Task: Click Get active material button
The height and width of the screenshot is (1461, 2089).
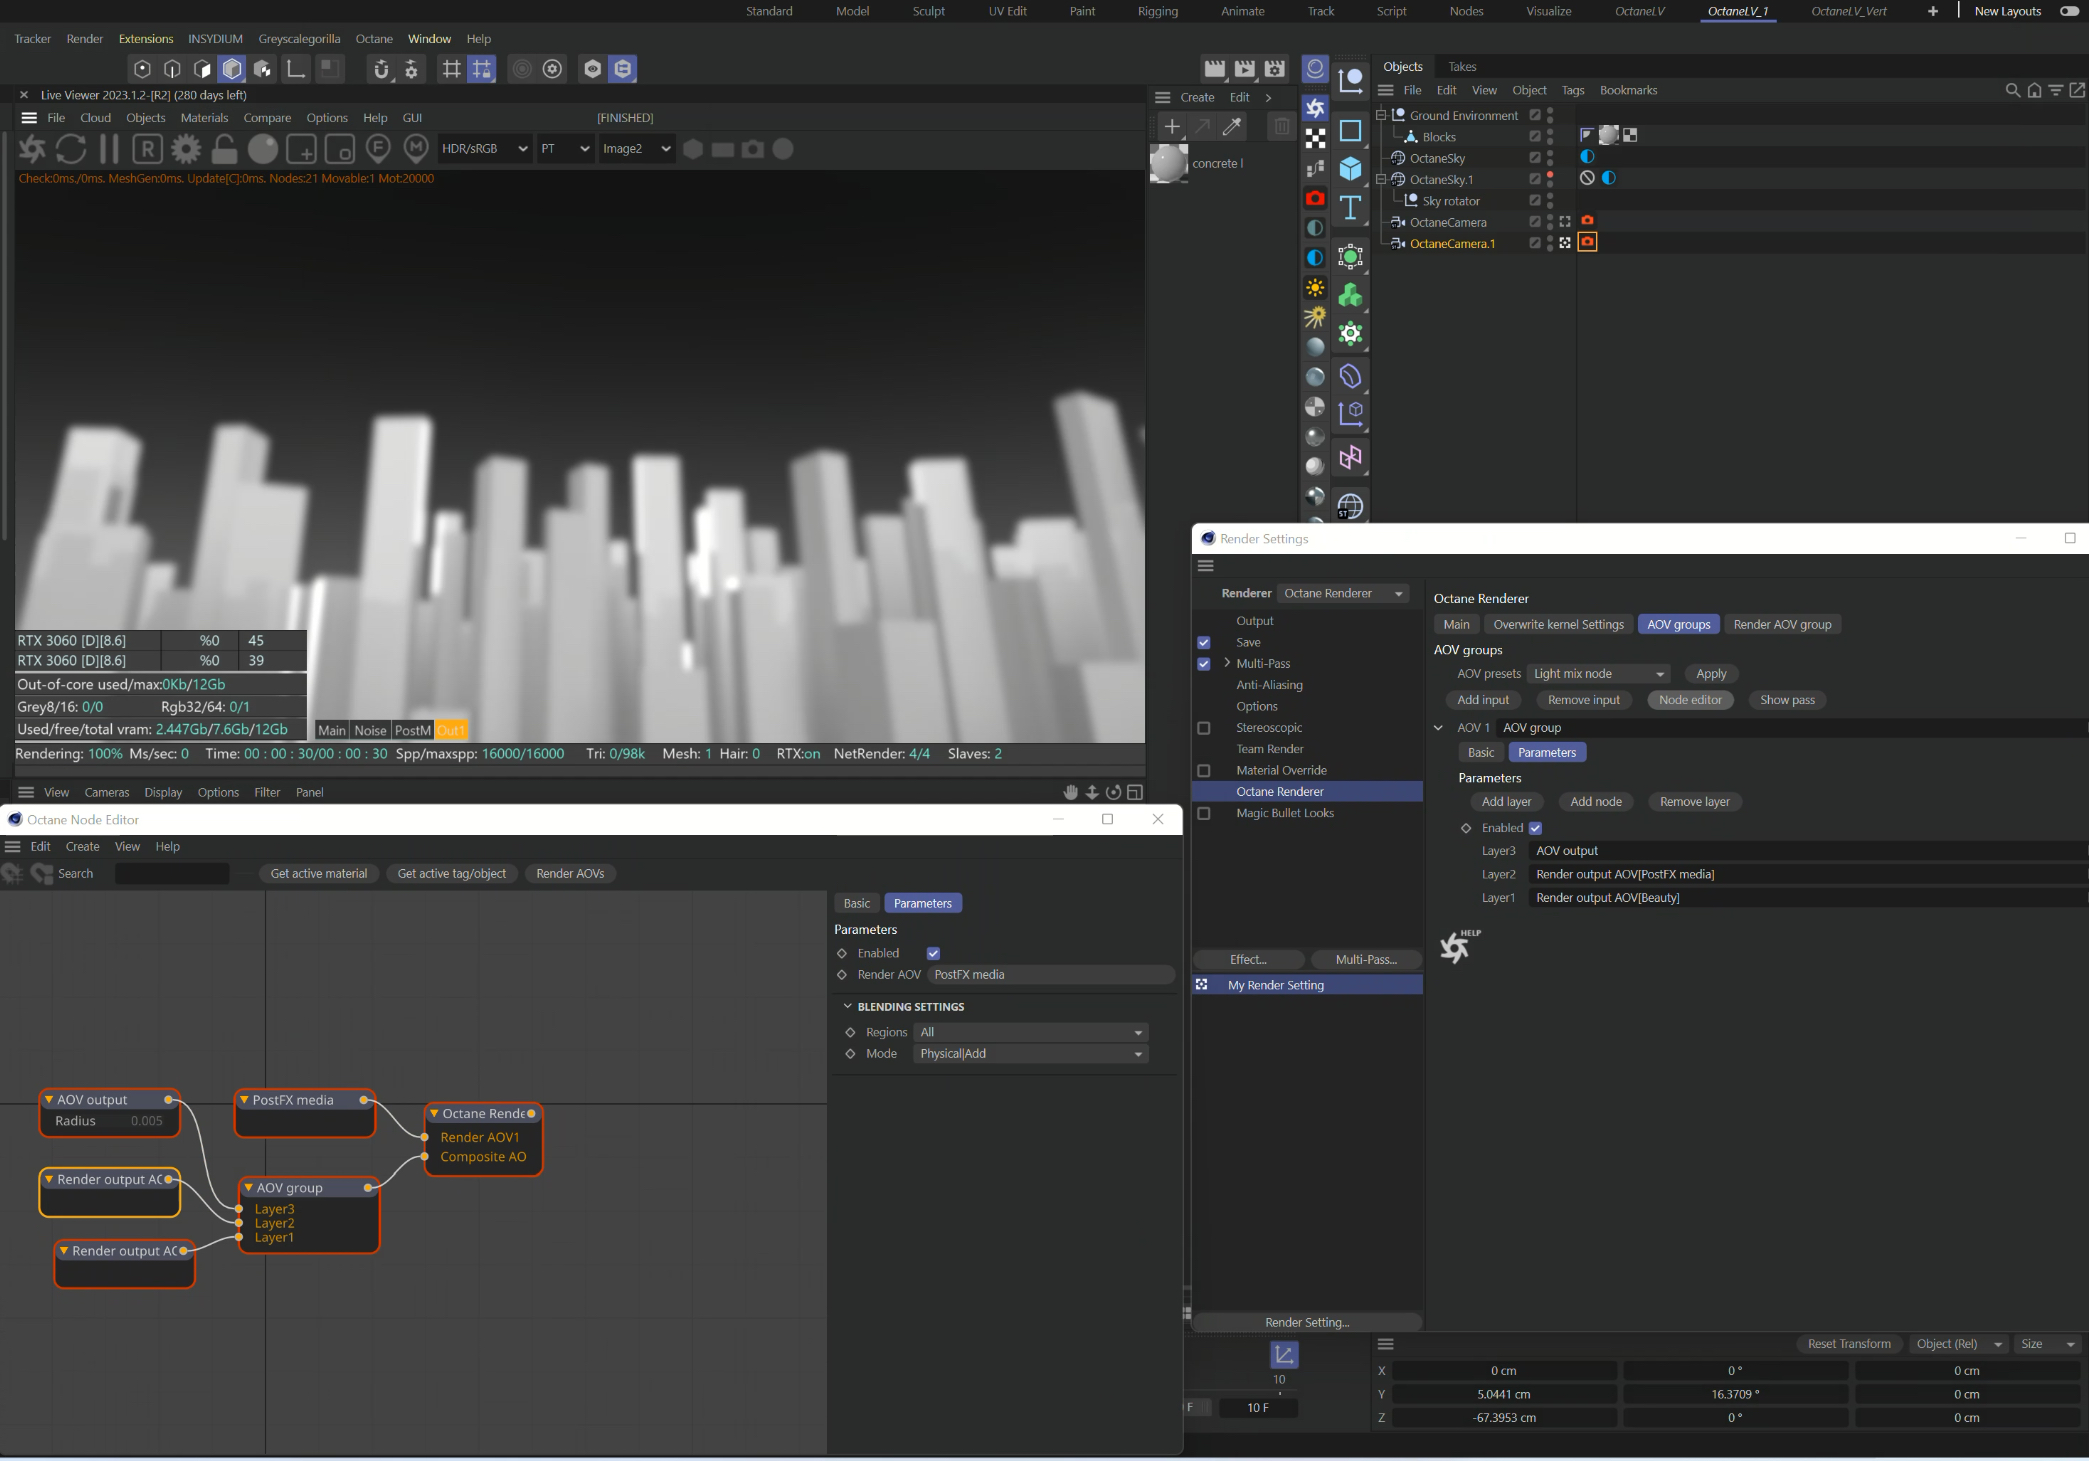Action: (319, 873)
